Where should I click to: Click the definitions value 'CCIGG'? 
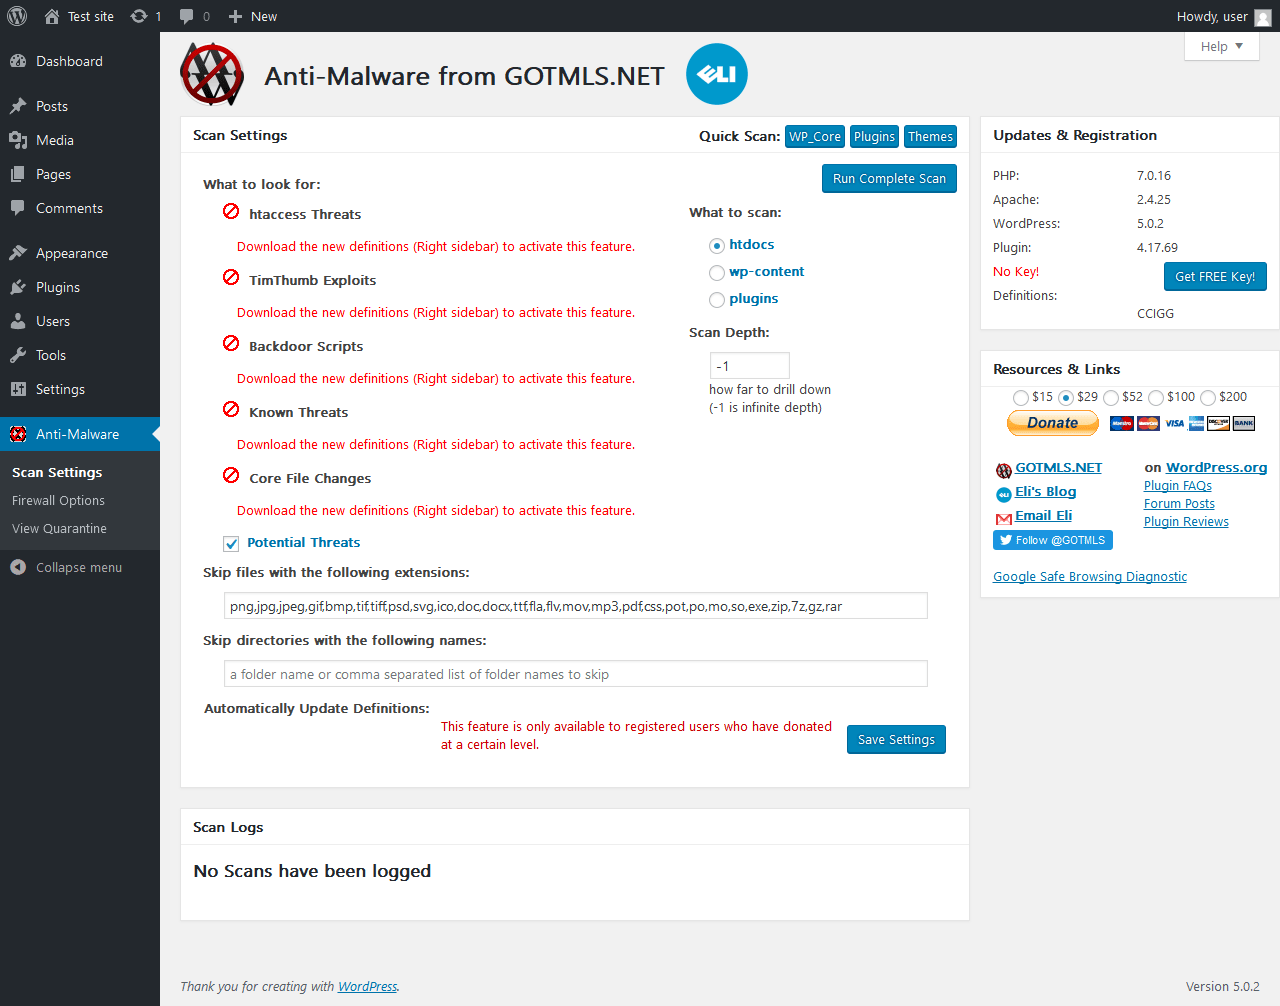(1155, 314)
